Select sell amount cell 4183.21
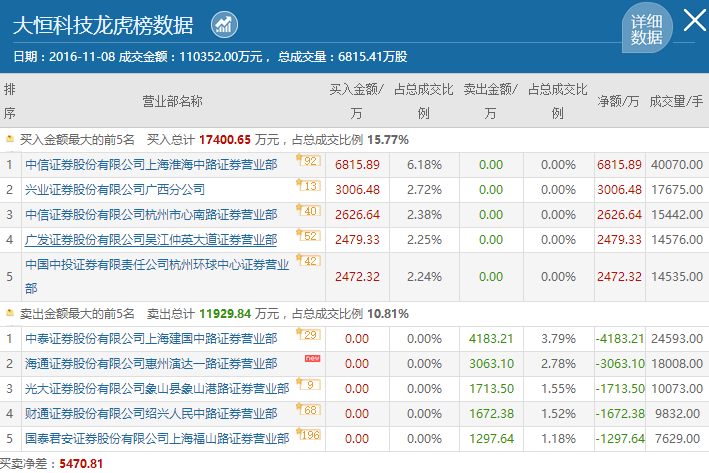709x473 pixels. point(491,338)
